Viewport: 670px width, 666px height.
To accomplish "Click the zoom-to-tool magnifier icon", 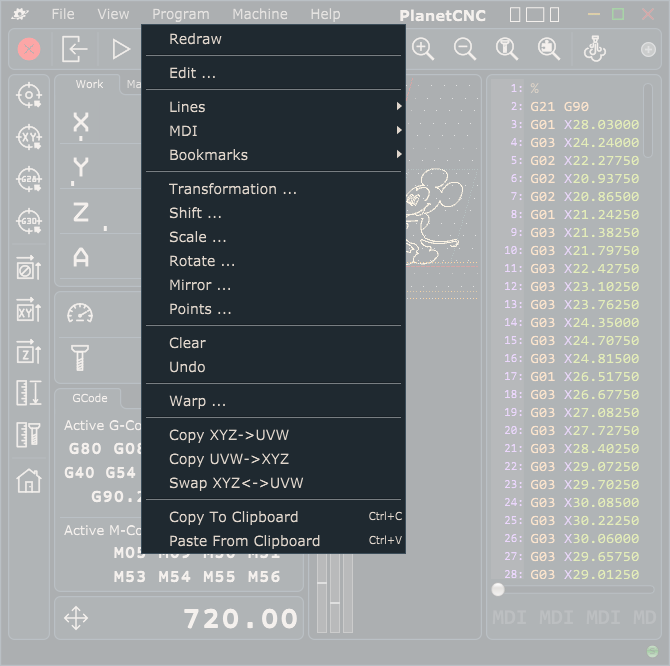I will 507,49.
